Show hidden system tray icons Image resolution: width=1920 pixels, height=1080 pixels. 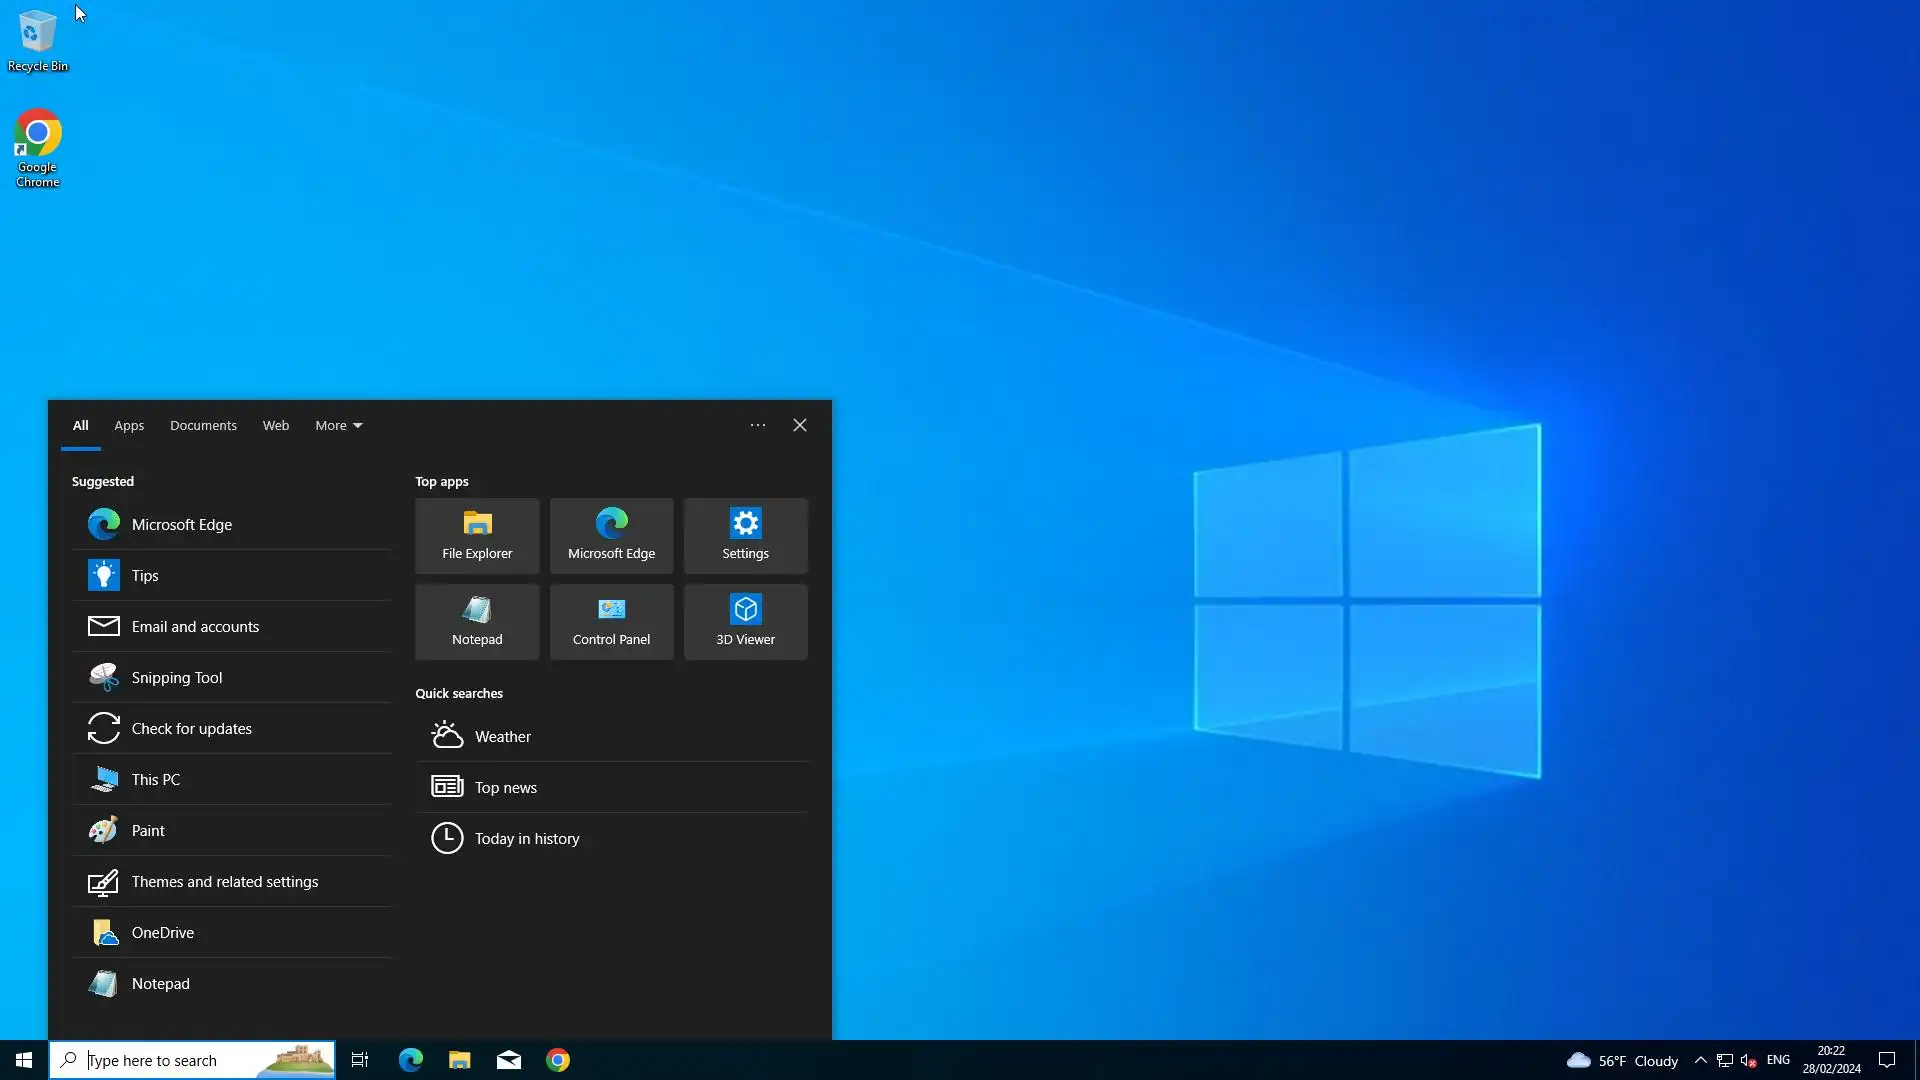(x=1700, y=1060)
